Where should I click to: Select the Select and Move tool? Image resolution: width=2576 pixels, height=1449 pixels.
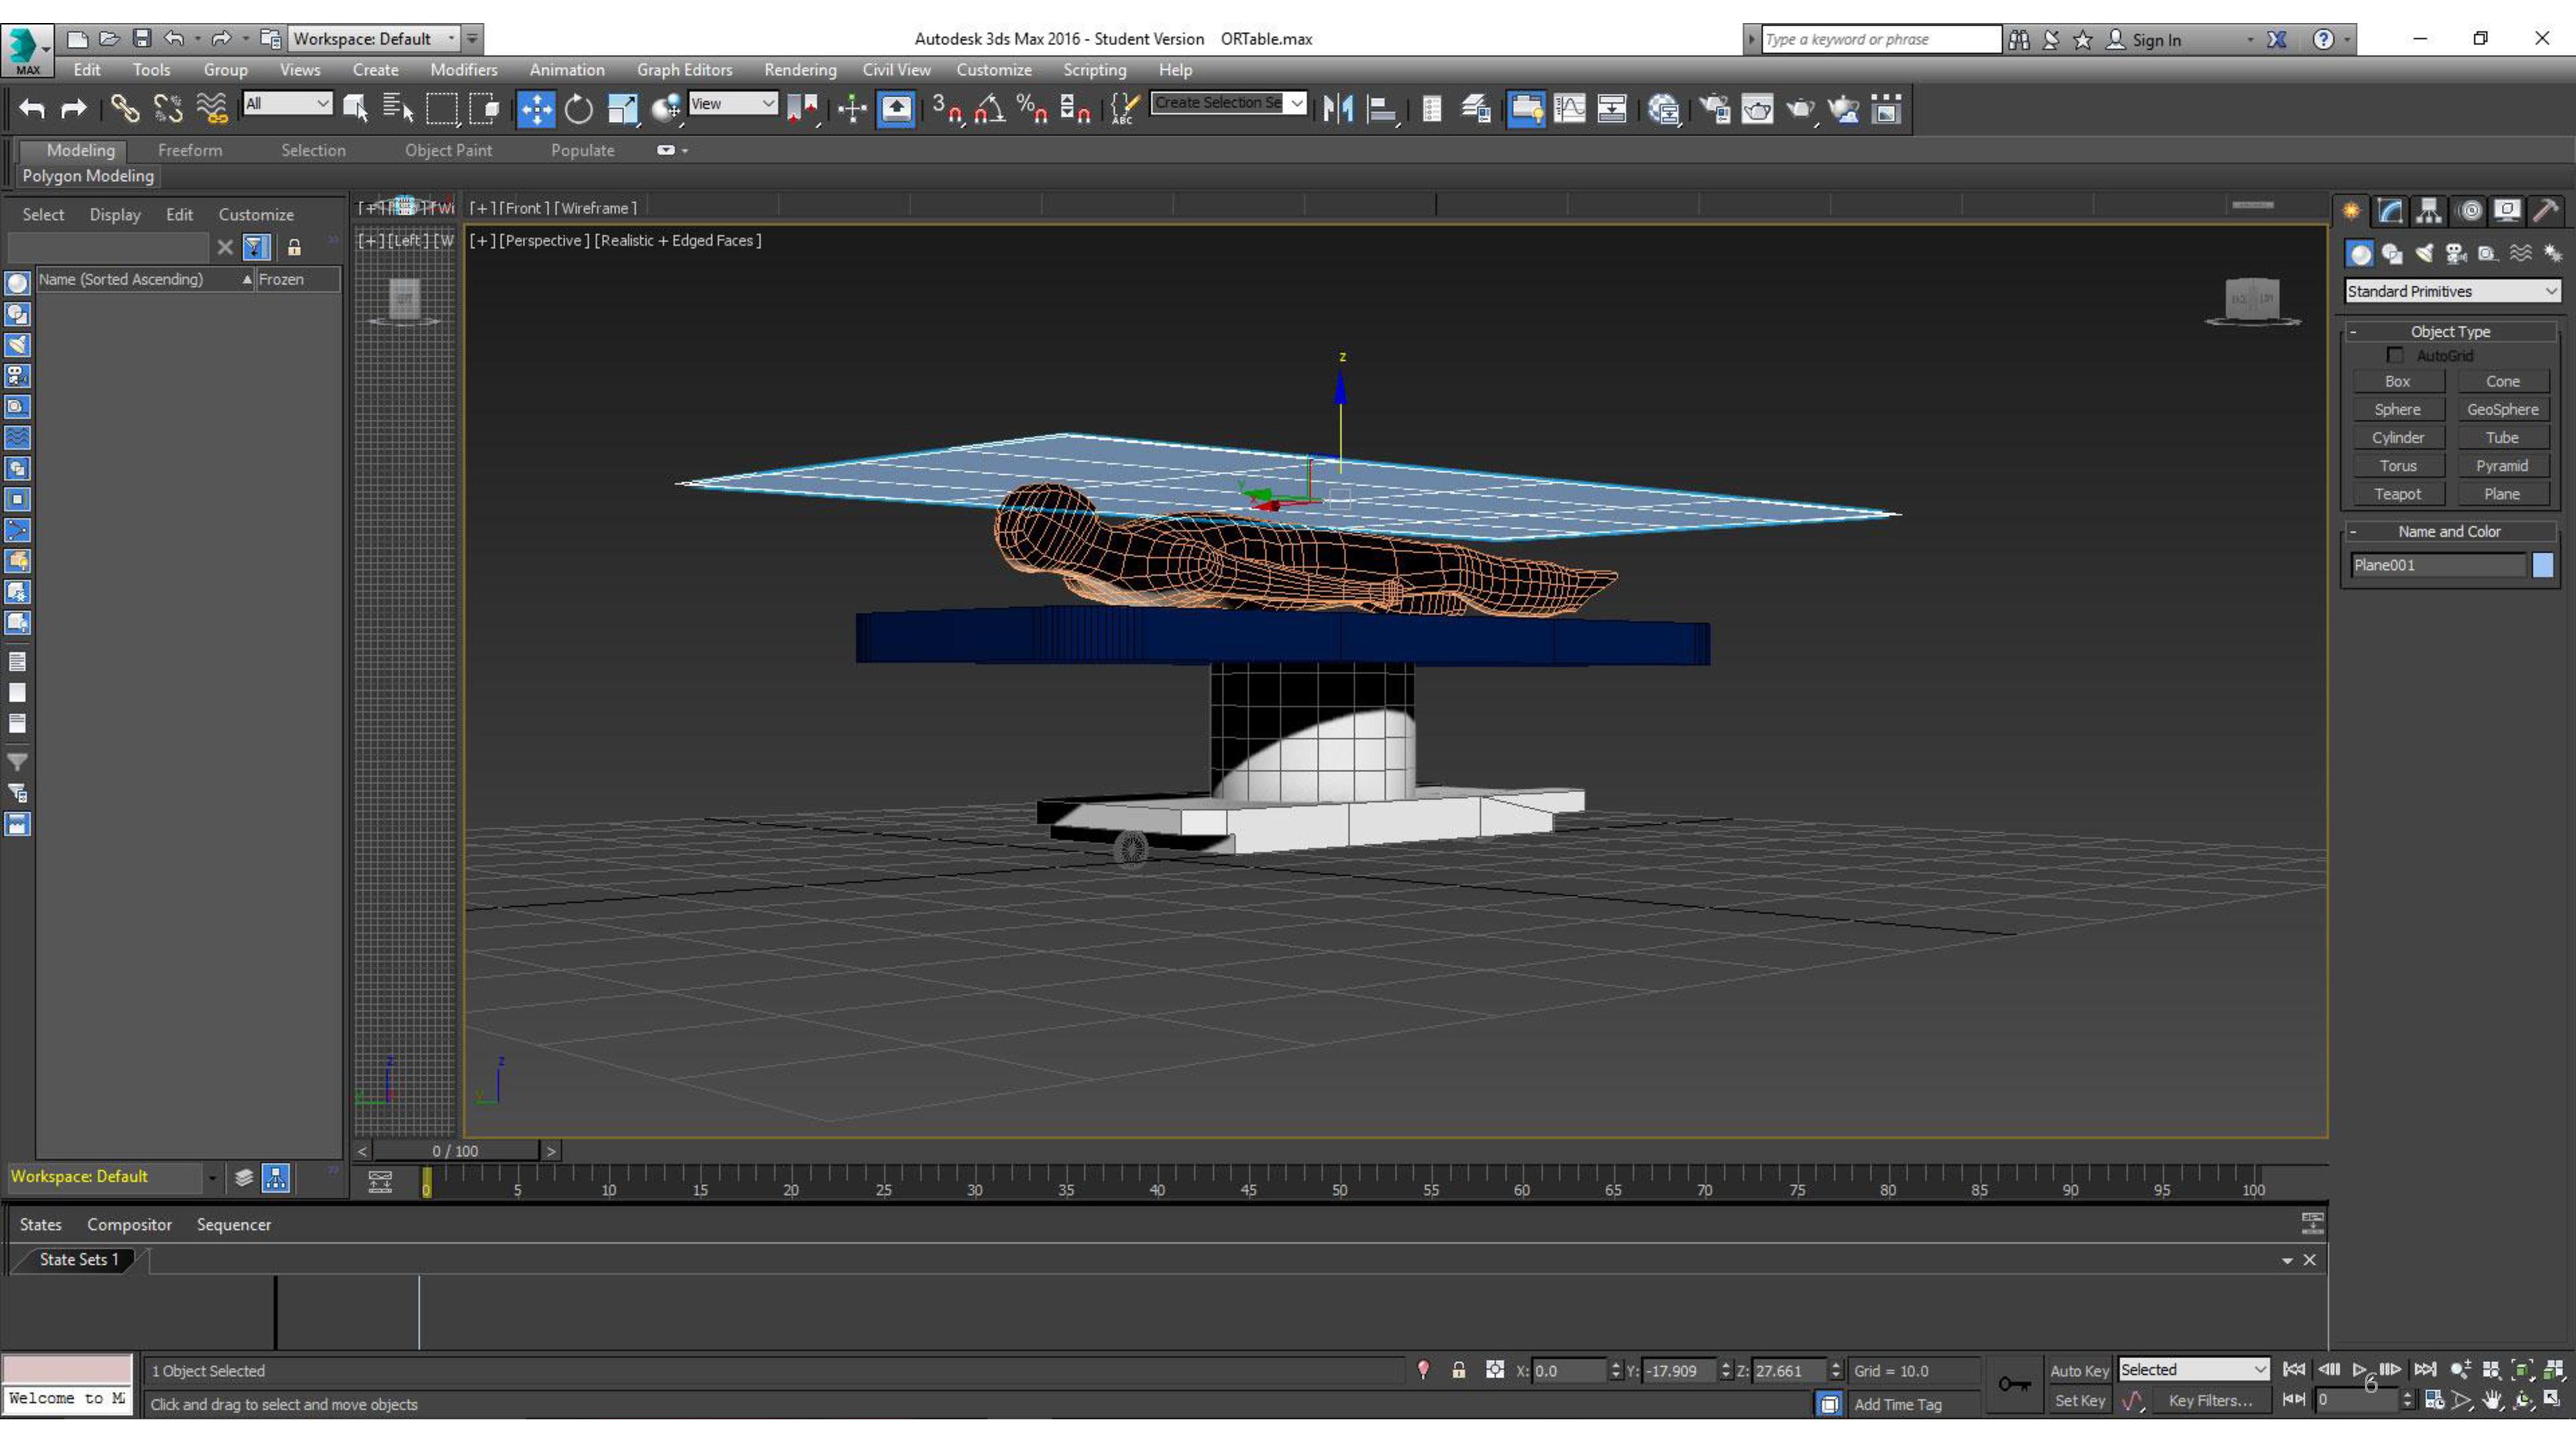tap(535, 108)
